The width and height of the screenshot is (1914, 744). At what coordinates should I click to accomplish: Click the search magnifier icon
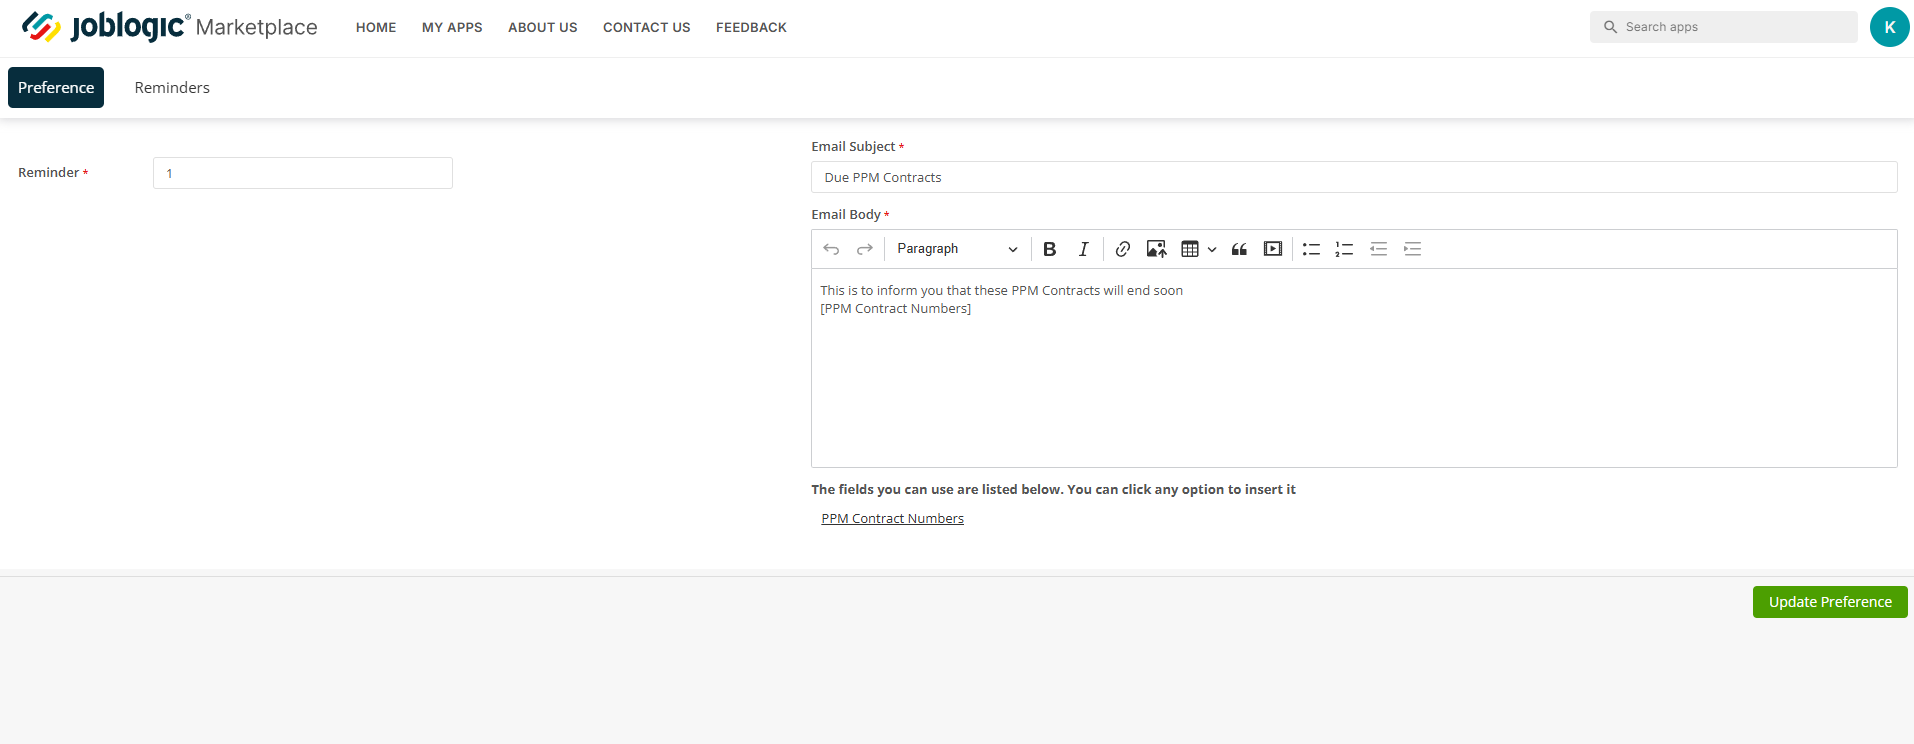point(1610,27)
